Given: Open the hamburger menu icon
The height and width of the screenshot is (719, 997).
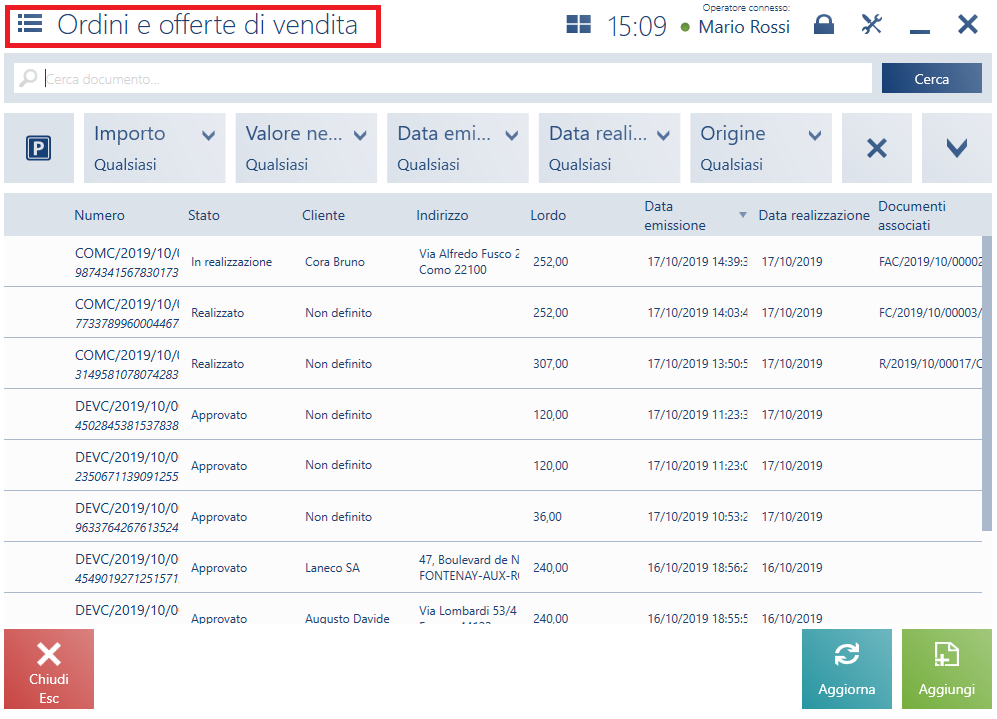Looking at the screenshot, I should click(x=30, y=25).
